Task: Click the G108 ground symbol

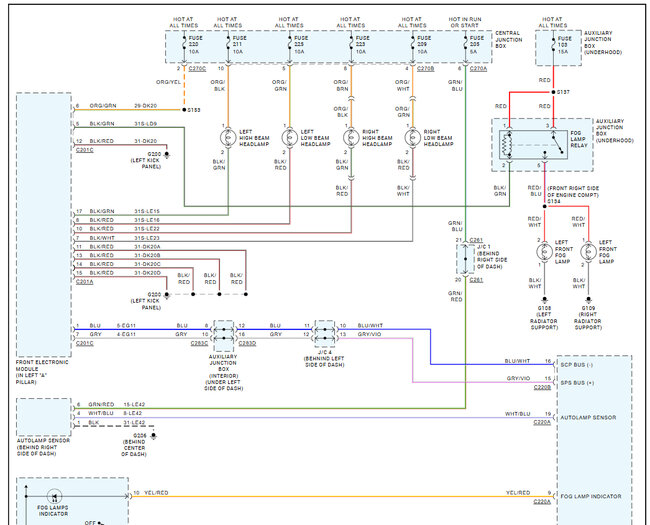Action: (544, 299)
